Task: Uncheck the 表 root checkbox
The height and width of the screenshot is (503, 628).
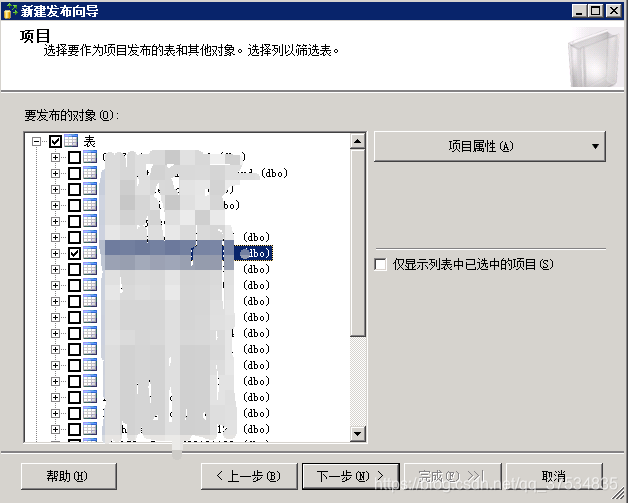Action: click(55, 141)
